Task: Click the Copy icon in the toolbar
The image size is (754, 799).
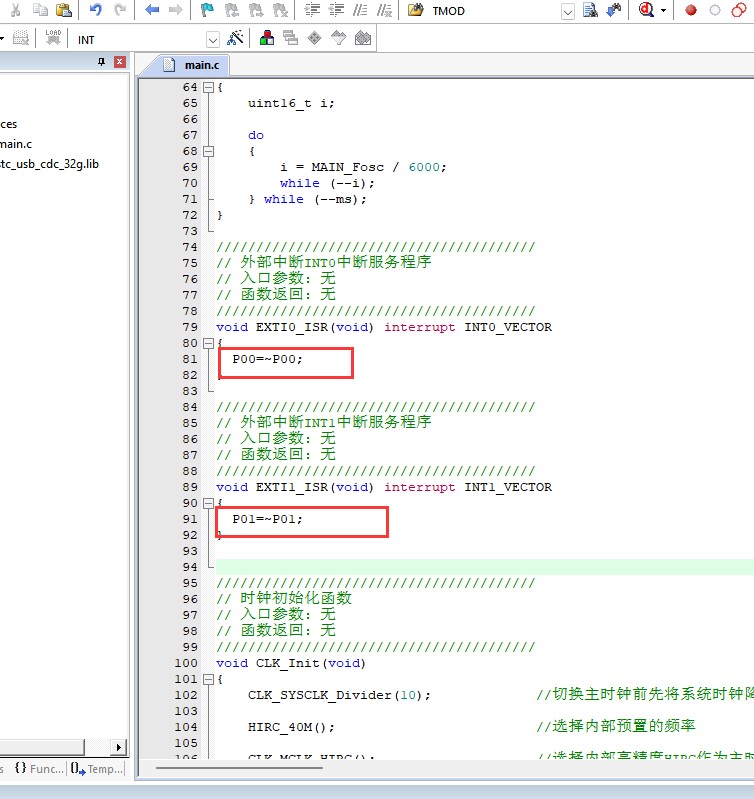Action: click(x=40, y=10)
